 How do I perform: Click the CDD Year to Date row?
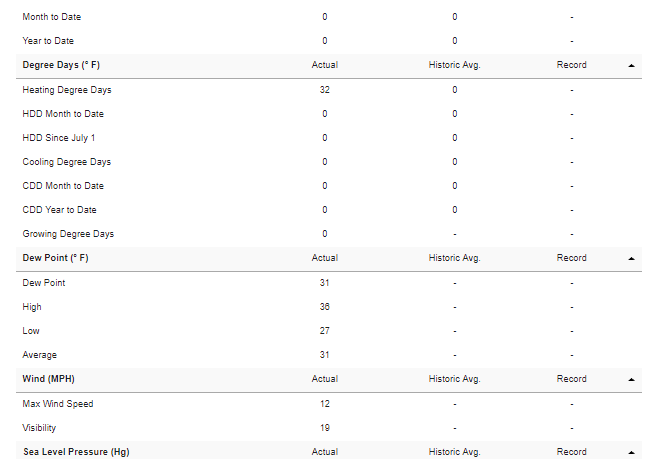pyautogui.click(x=329, y=210)
